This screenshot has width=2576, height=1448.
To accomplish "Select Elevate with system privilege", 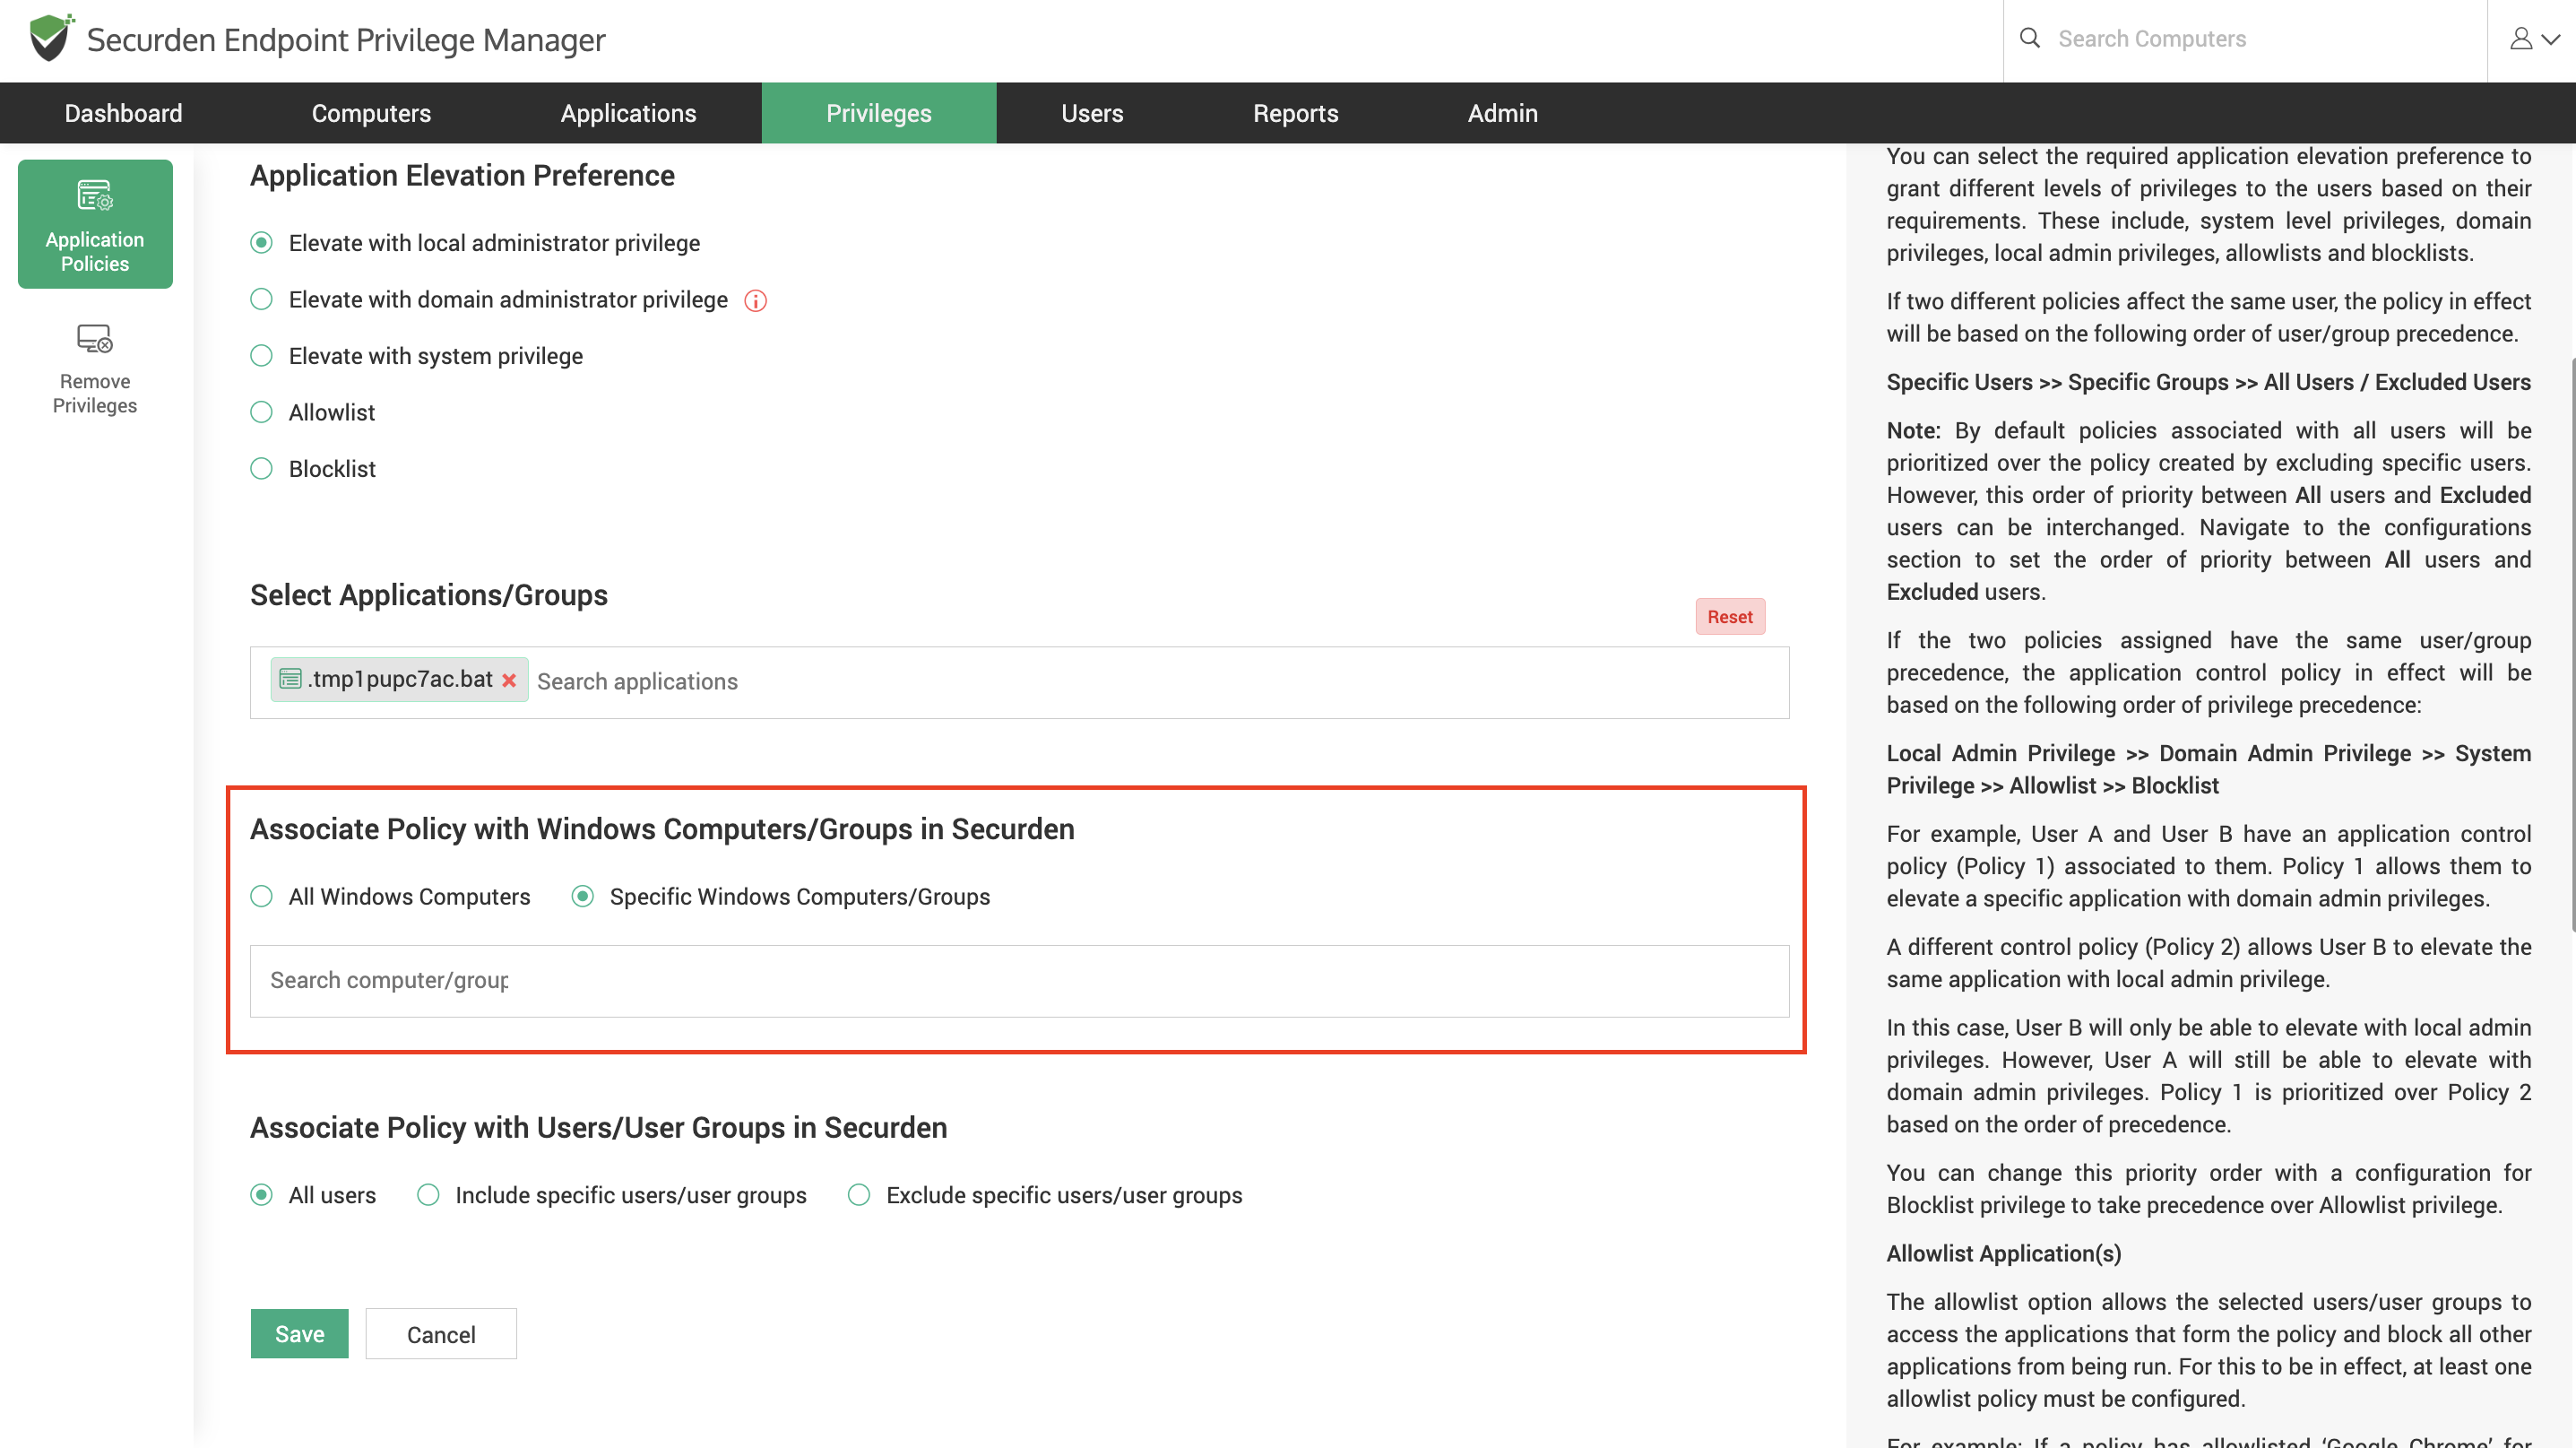I will point(261,355).
